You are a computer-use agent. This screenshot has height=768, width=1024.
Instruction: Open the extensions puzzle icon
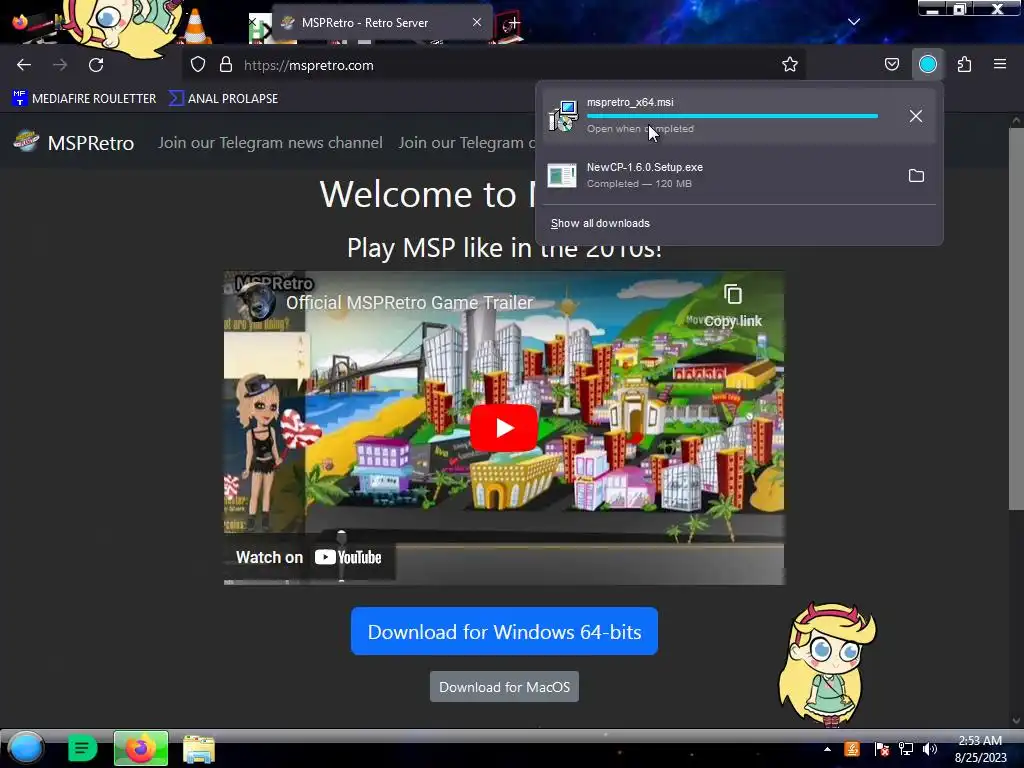(x=964, y=65)
